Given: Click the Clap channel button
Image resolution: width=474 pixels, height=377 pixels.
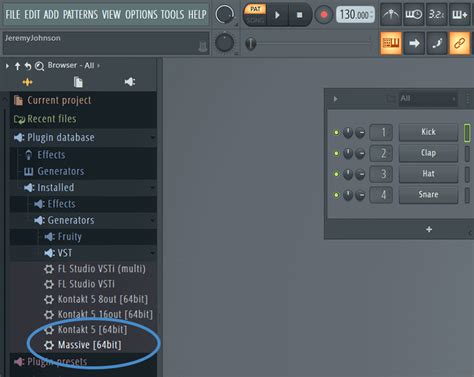Looking at the screenshot, I should coord(428,153).
